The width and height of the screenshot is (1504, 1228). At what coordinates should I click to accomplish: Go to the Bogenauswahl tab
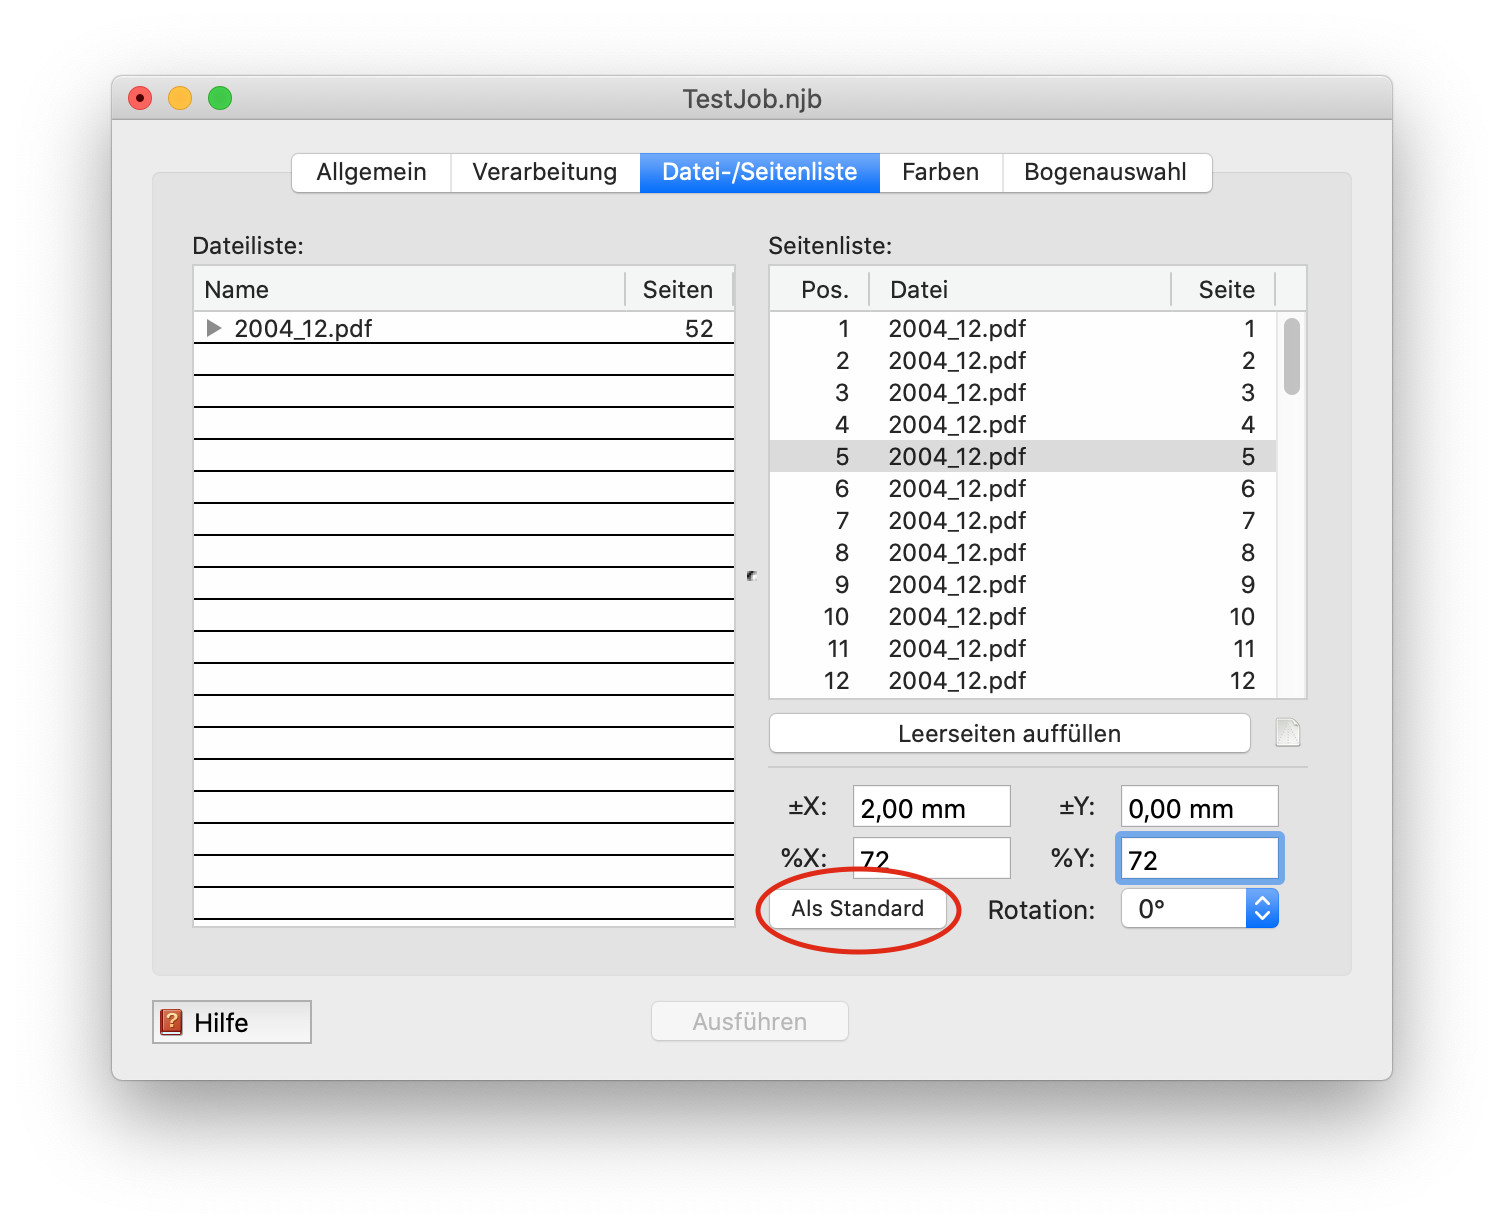[x=1105, y=172]
